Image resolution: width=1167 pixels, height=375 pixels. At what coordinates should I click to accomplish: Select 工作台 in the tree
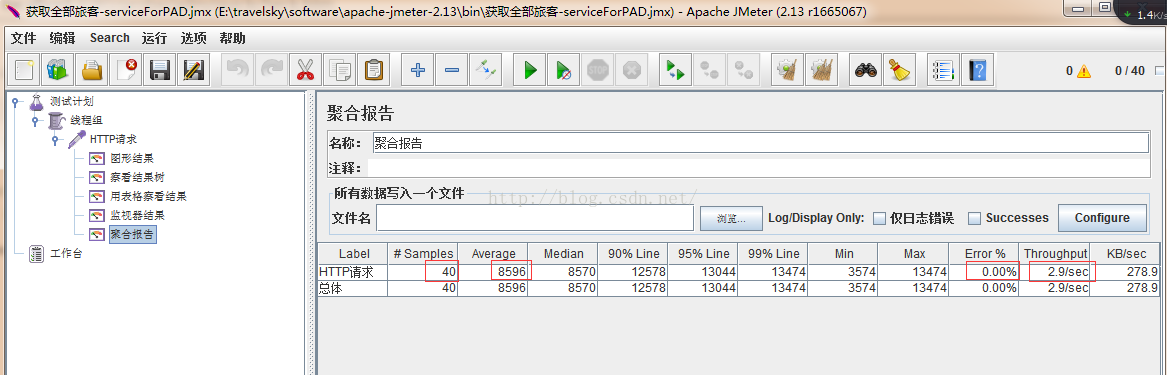[65, 254]
